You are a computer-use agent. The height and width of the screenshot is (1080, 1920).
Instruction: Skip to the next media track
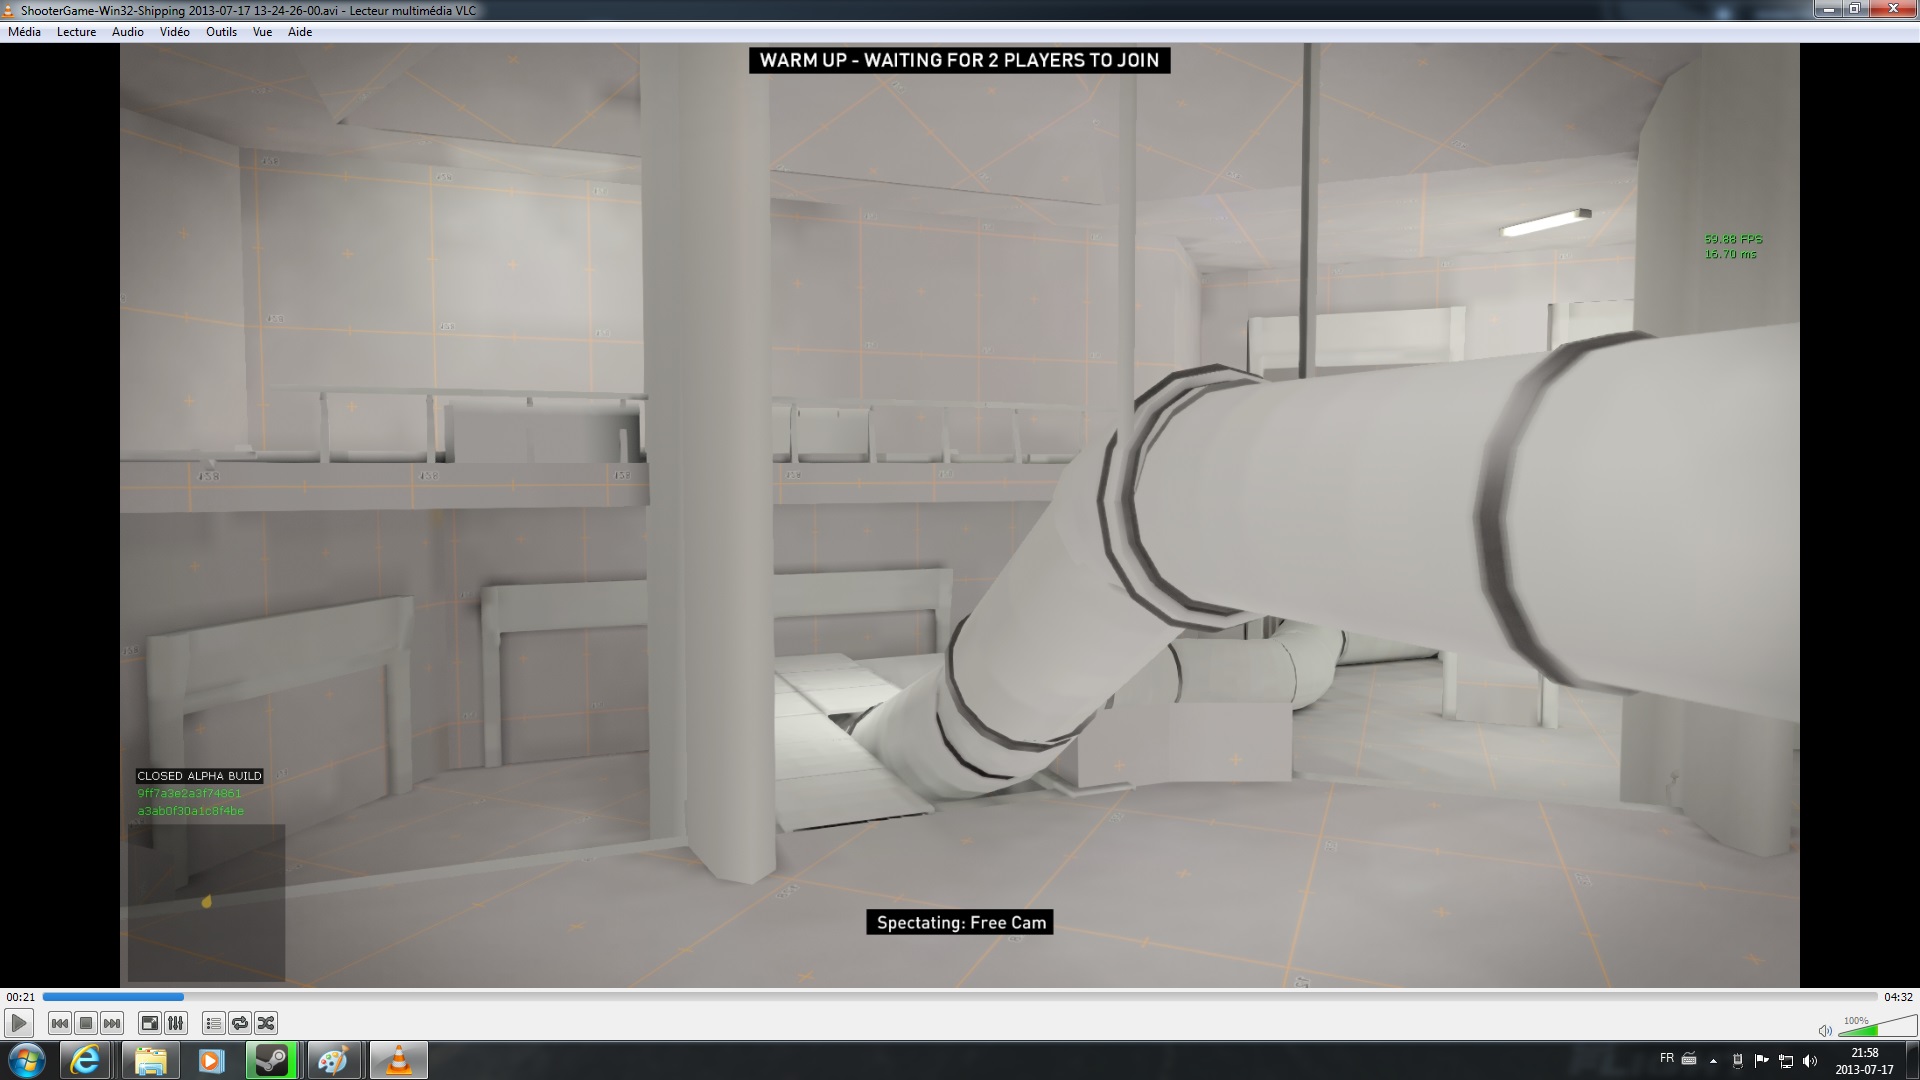click(x=112, y=1023)
